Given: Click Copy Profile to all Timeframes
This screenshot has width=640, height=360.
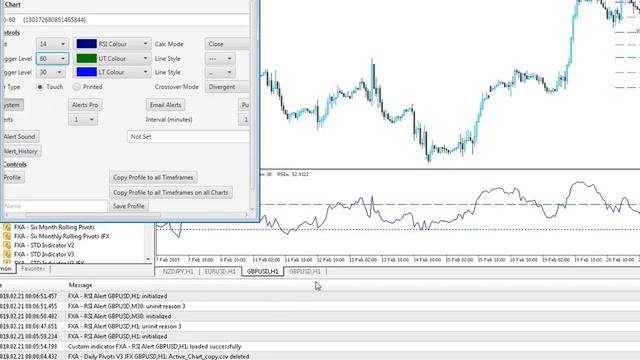Looking at the screenshot, I should click(153, 178).
